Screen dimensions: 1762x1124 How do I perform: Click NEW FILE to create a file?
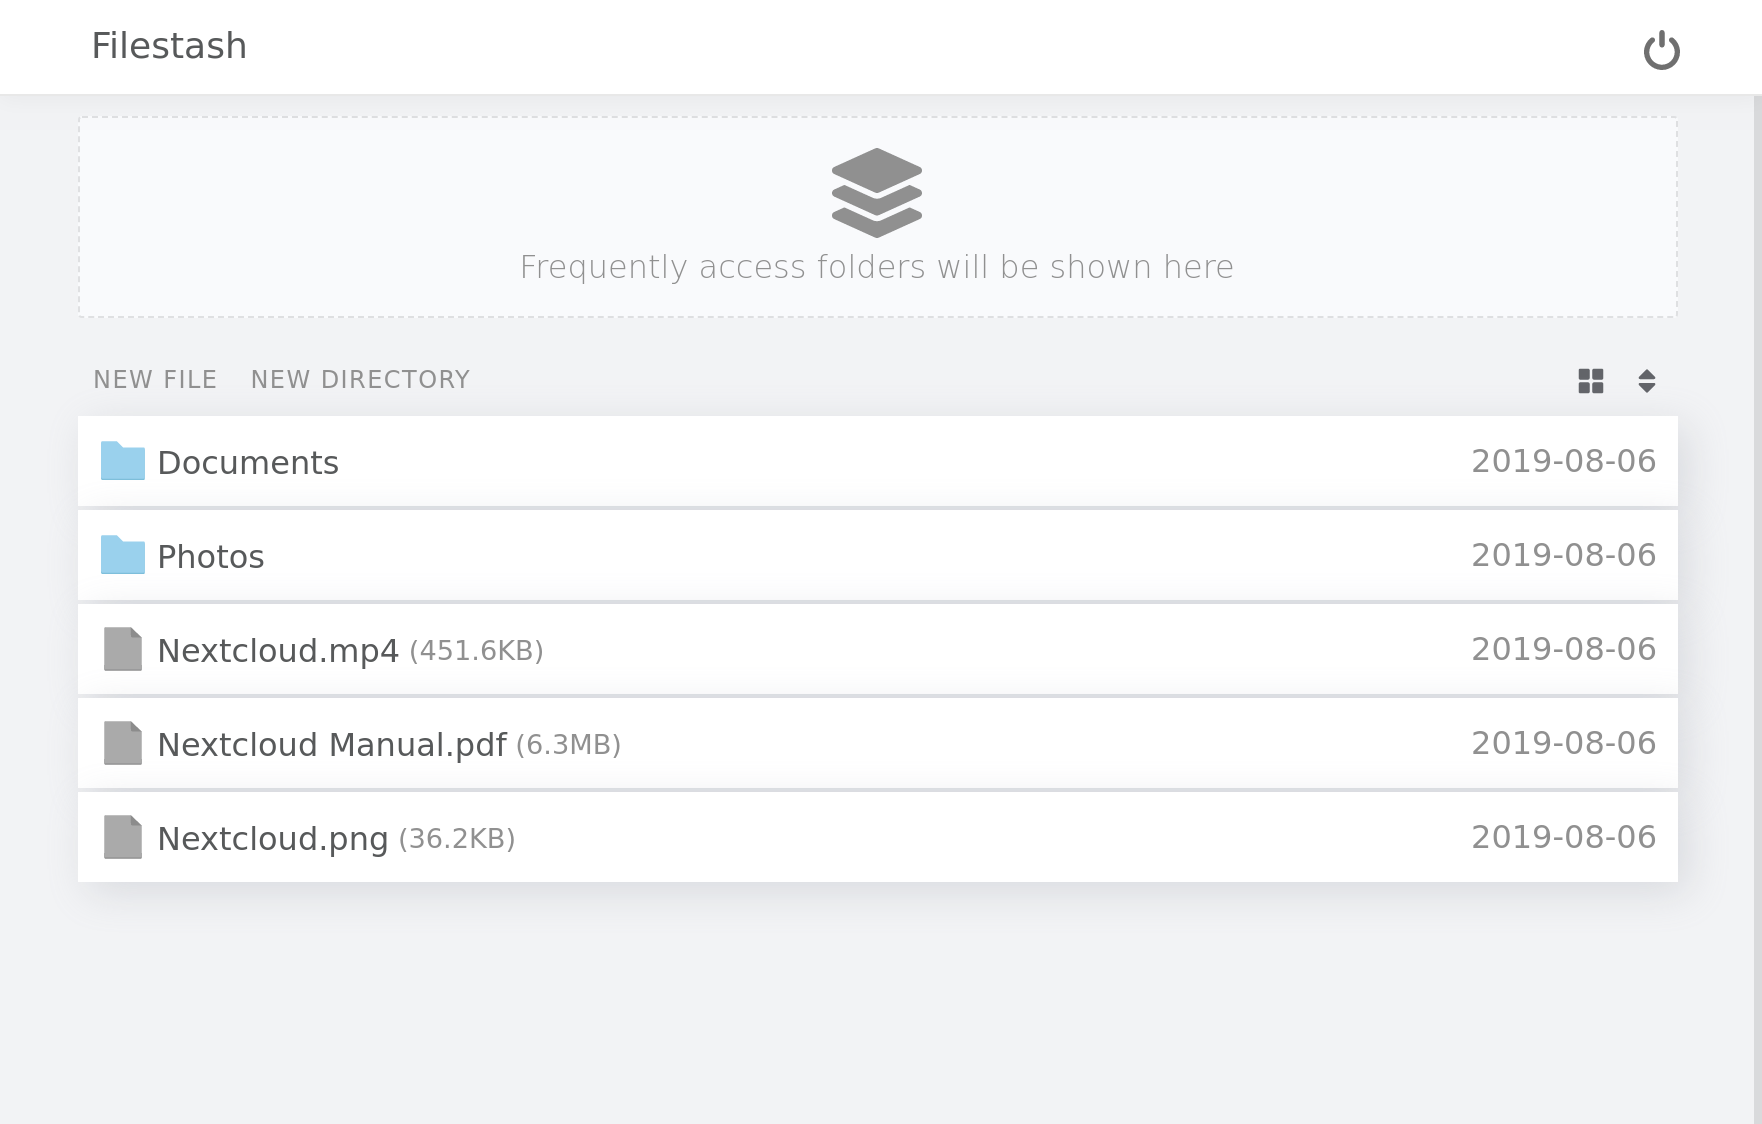(155, 379)
